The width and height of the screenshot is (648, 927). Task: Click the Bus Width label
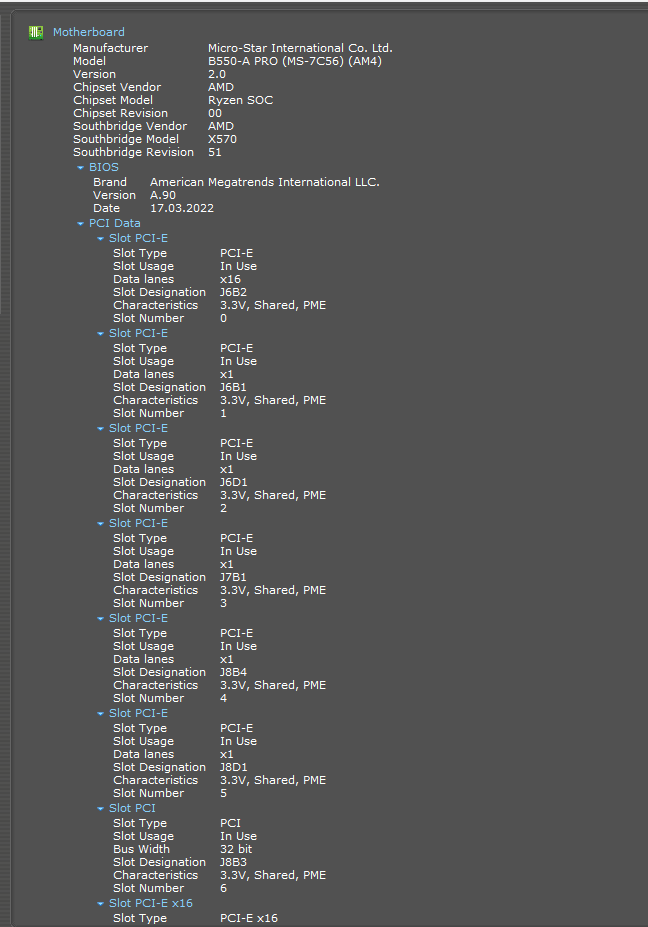pyautogui.click(x=141, y=849)
